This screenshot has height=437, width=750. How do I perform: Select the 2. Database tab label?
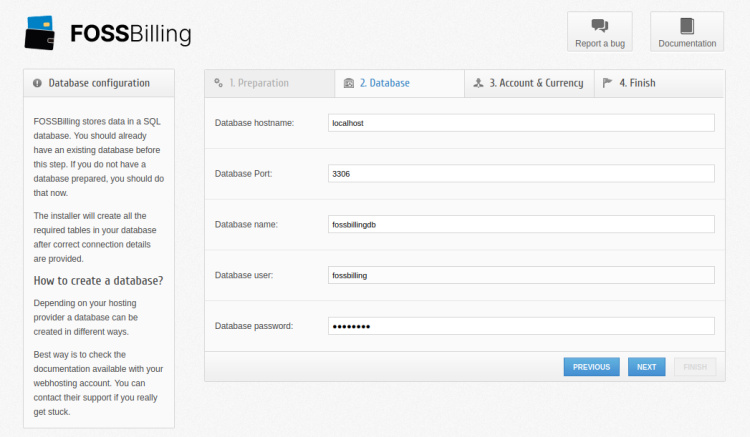point(384,83)
